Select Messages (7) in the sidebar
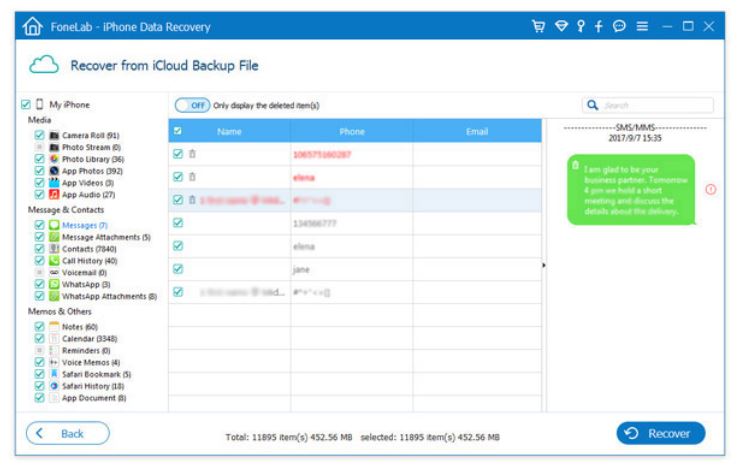 pos(84,225)
